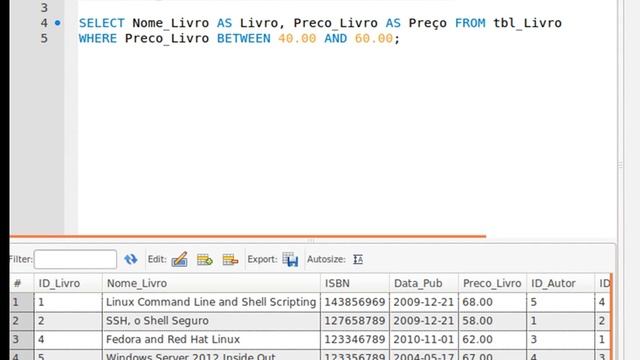
Task: Click the WHERE keyword on line 5
Action: 98,38
